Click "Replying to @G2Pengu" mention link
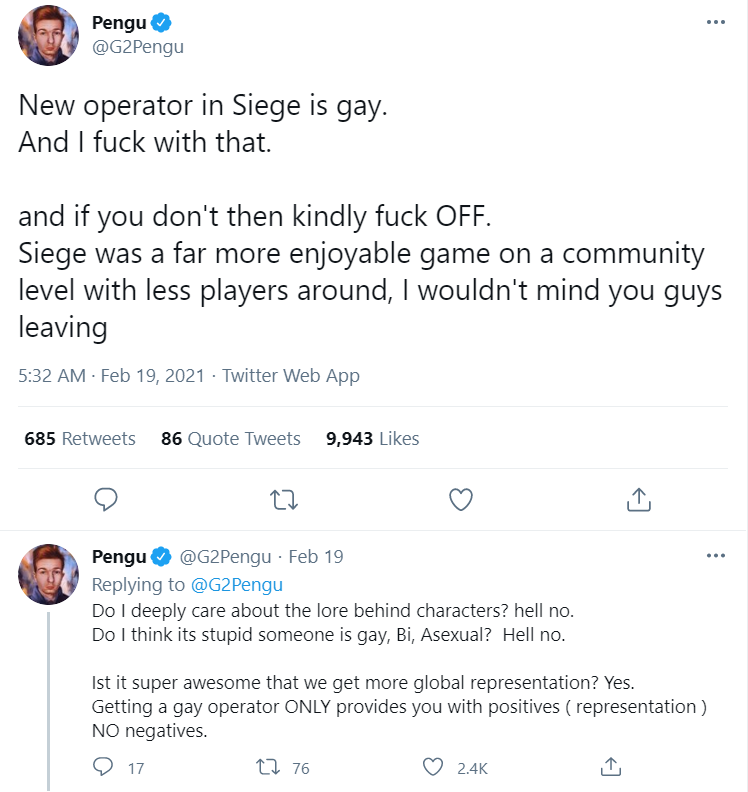The width and height of the screenshot is (748, 792). pos(237,584)
